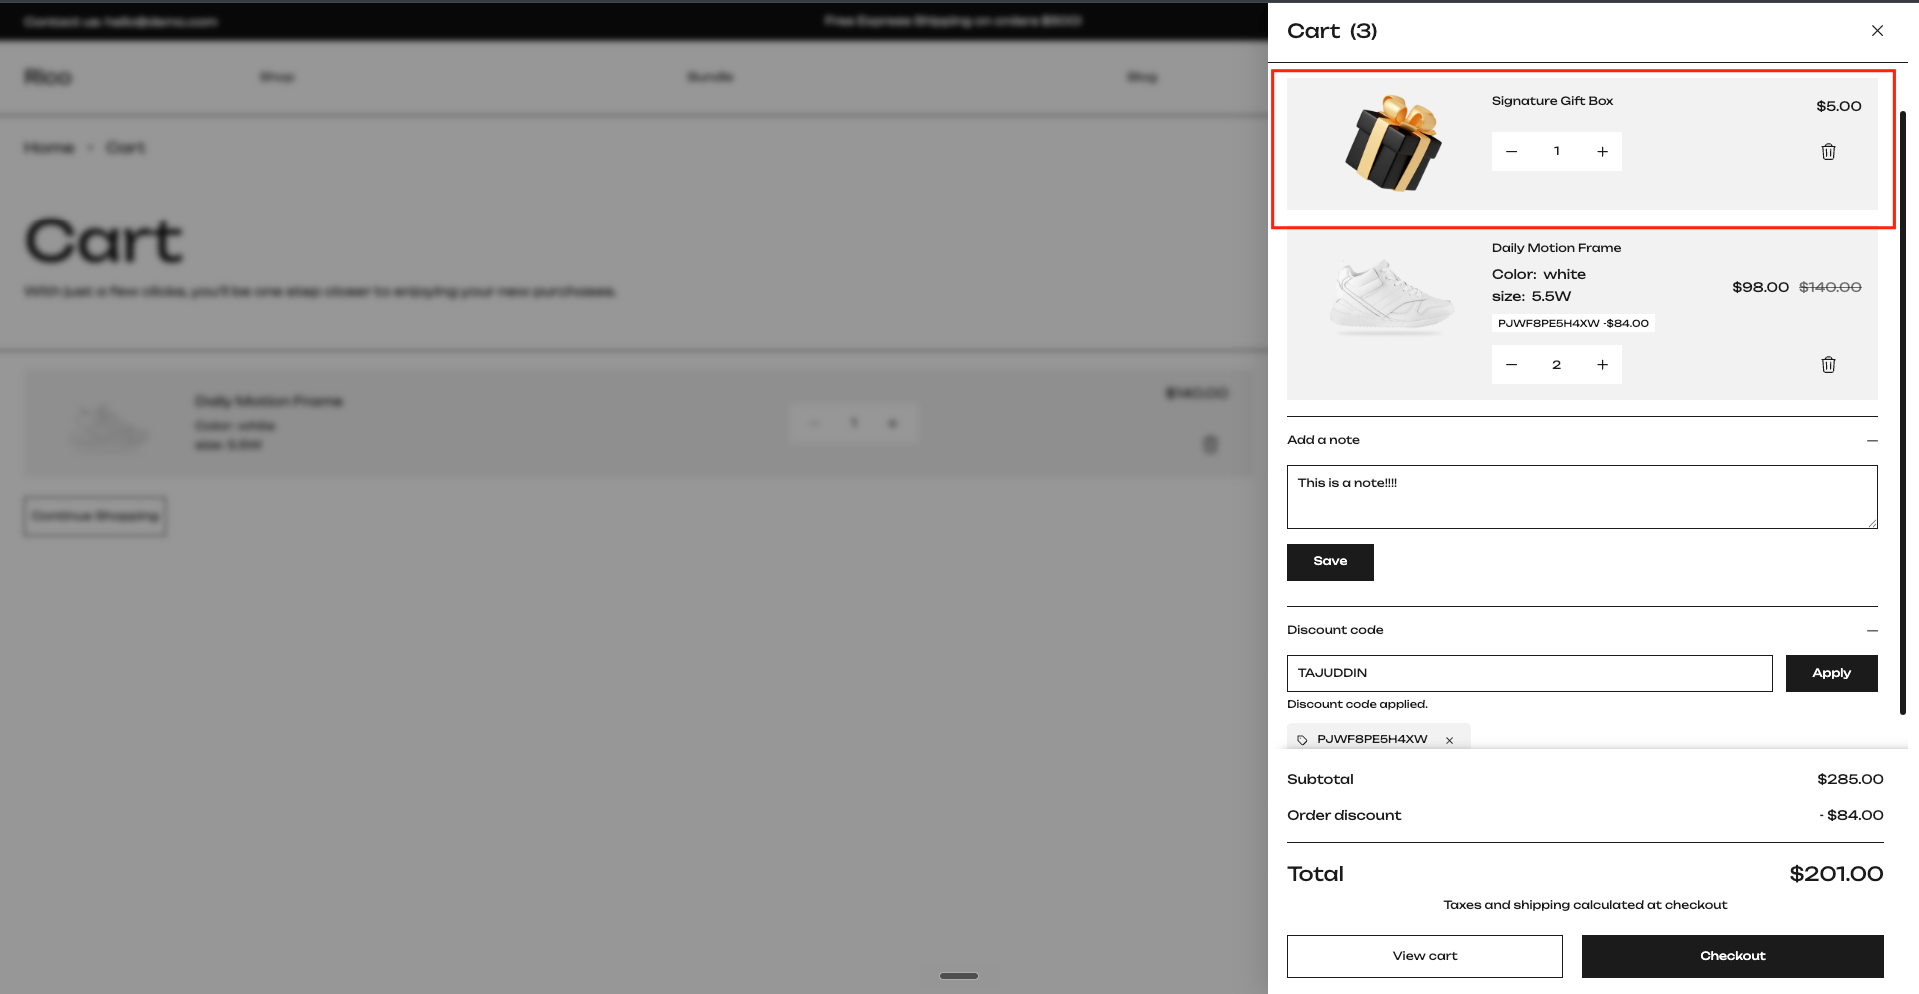Decrease Signature Gift Box quantity
This screenshot has width=1919, height=994.
(1511, 152)
